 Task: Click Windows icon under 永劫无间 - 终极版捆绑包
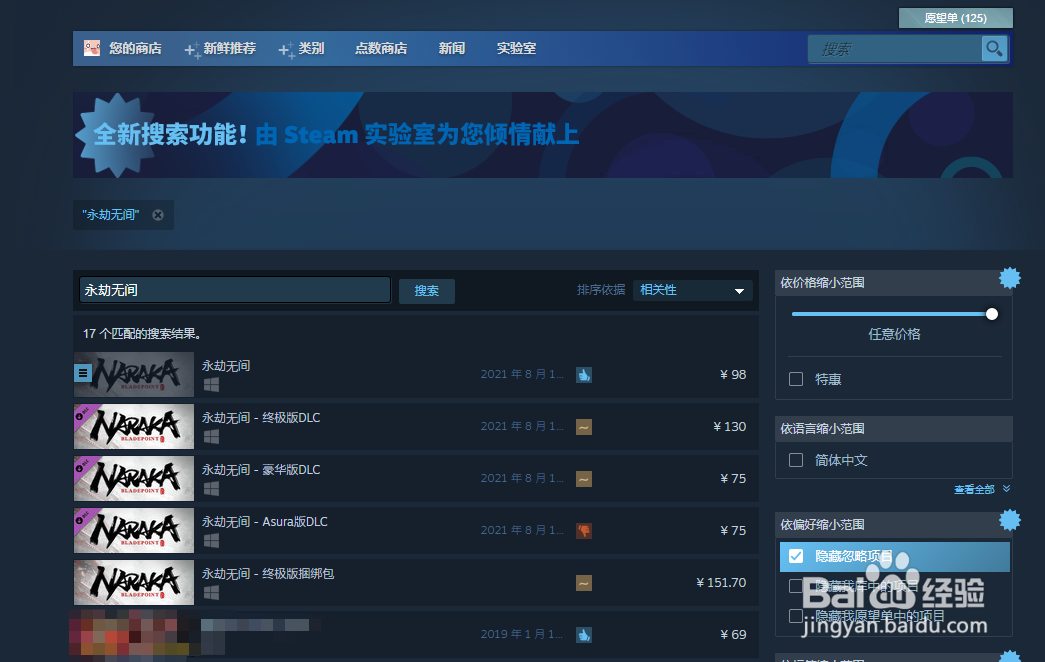(x=211, y=593)
